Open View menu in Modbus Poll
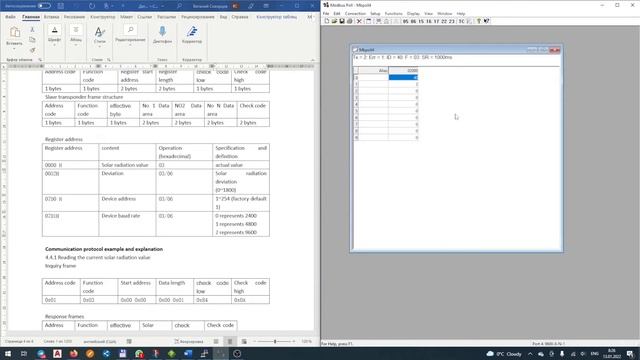Screen dimensions: 640x360 pyautogui.click(x=428, y=13)
